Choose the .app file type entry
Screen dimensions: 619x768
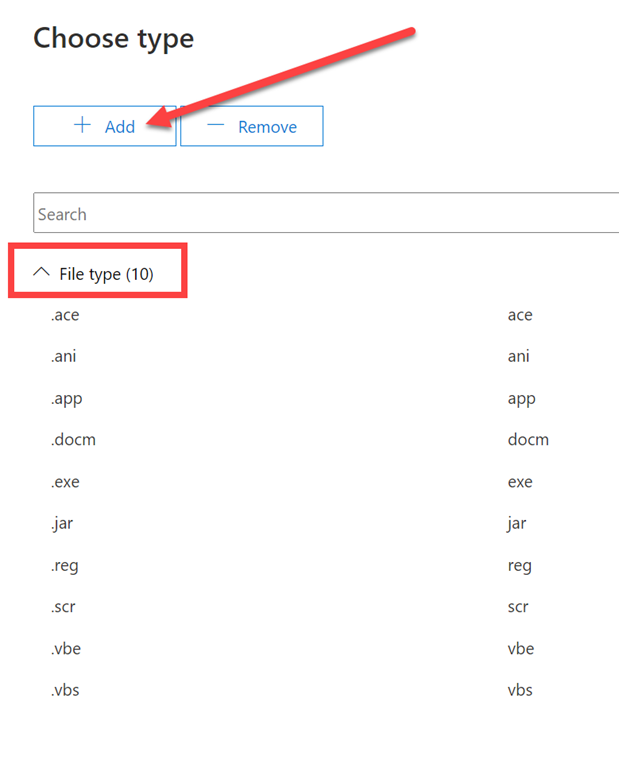point(66,399)
